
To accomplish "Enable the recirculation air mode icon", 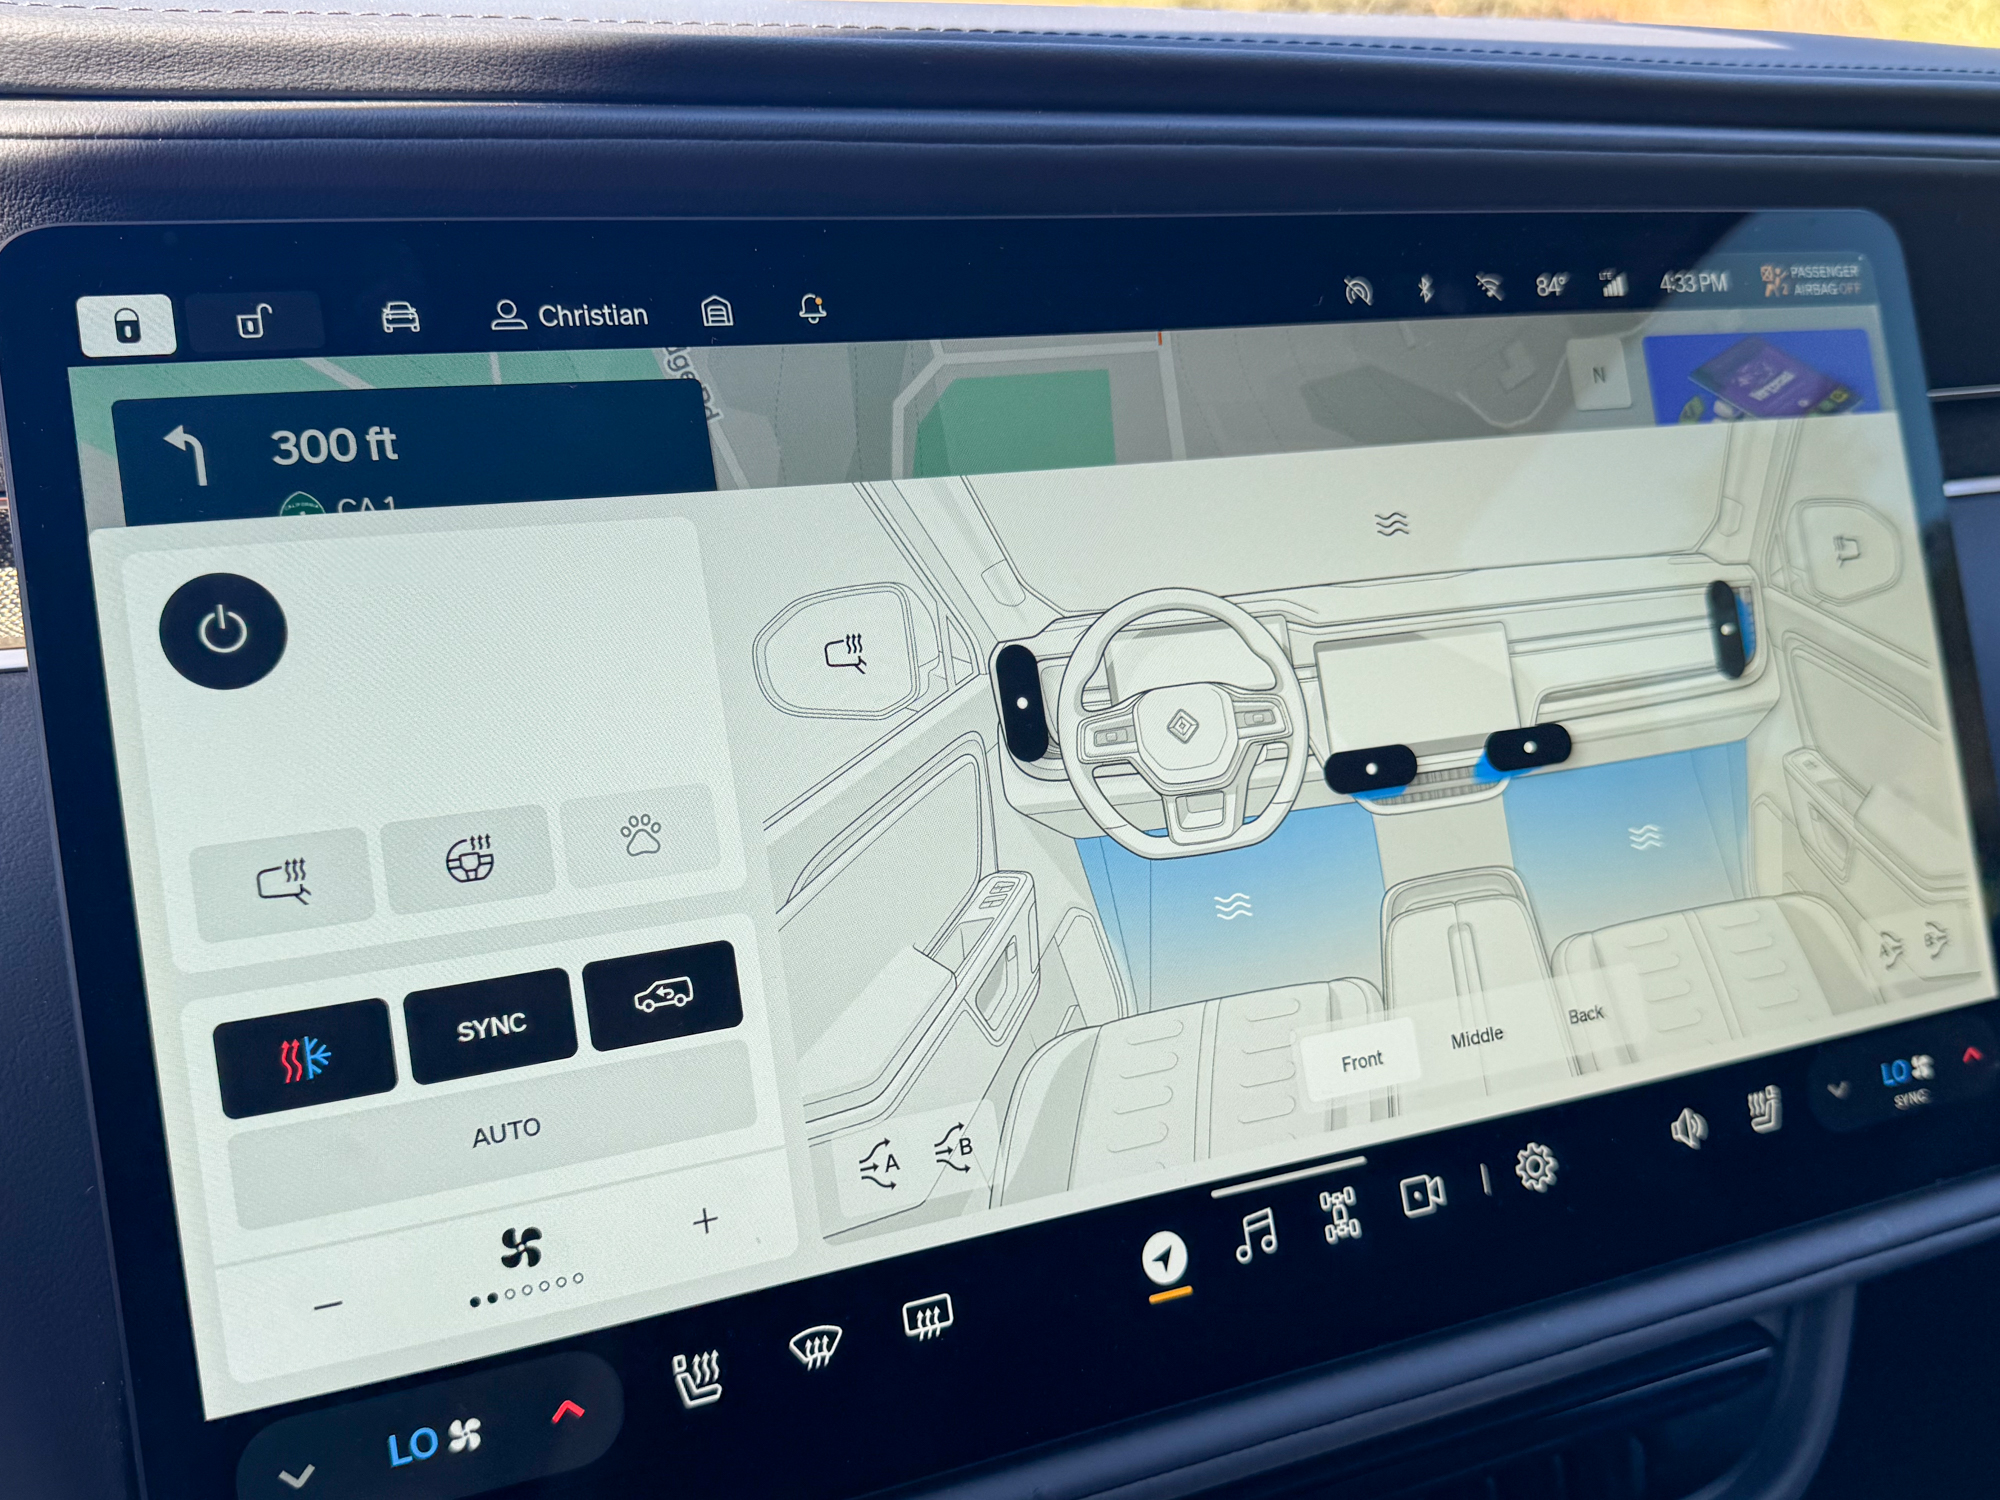I will 661,1008.
